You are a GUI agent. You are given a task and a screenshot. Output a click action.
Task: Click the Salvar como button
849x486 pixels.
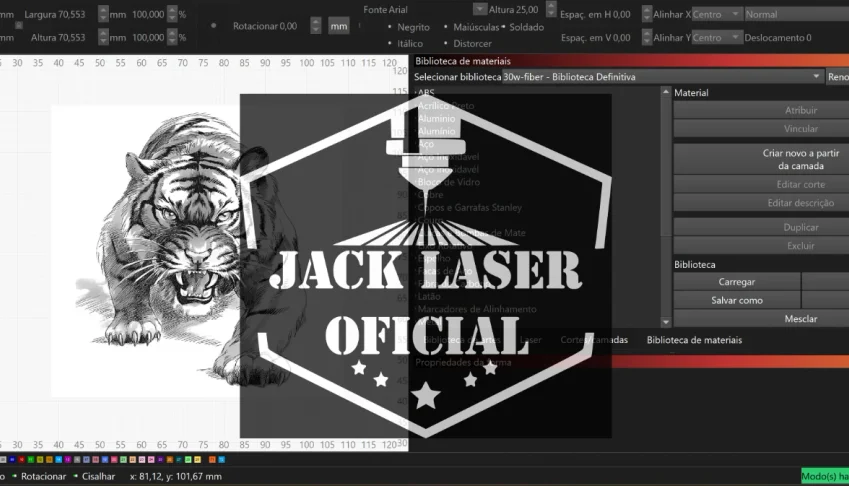click(x=737, y=300)
